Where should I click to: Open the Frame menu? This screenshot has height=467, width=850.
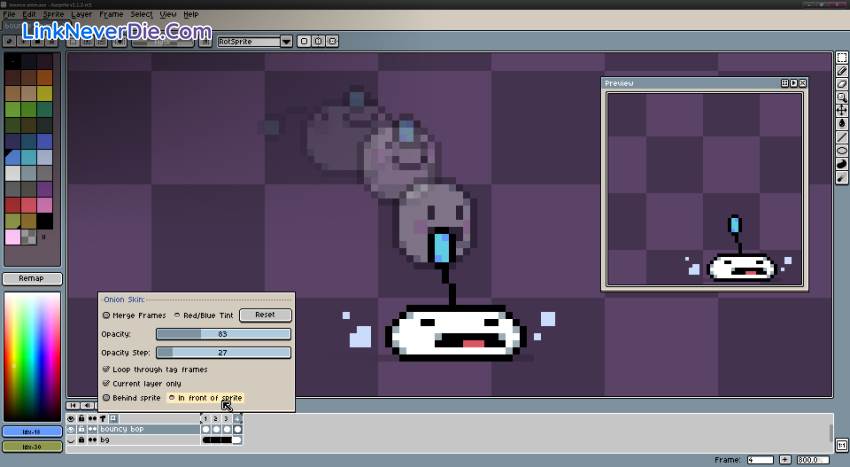(x=111, y=15)
